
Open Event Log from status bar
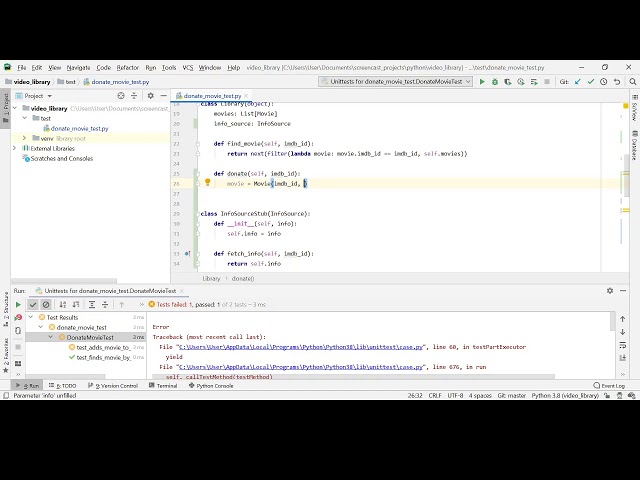[609, 385]
